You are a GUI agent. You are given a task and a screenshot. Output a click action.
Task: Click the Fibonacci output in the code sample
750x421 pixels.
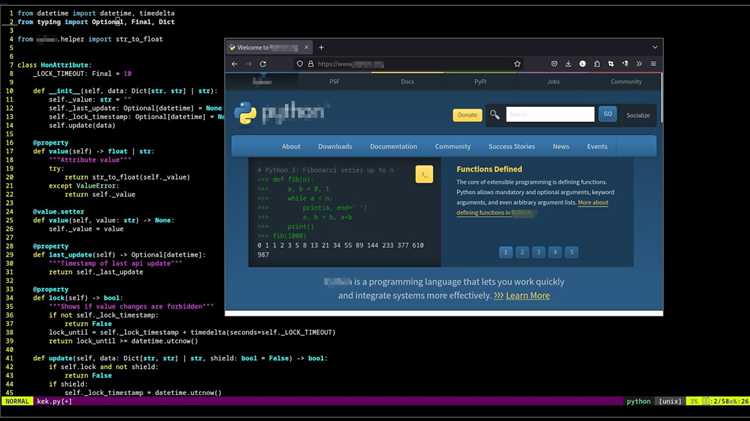[x=340, y=250]
